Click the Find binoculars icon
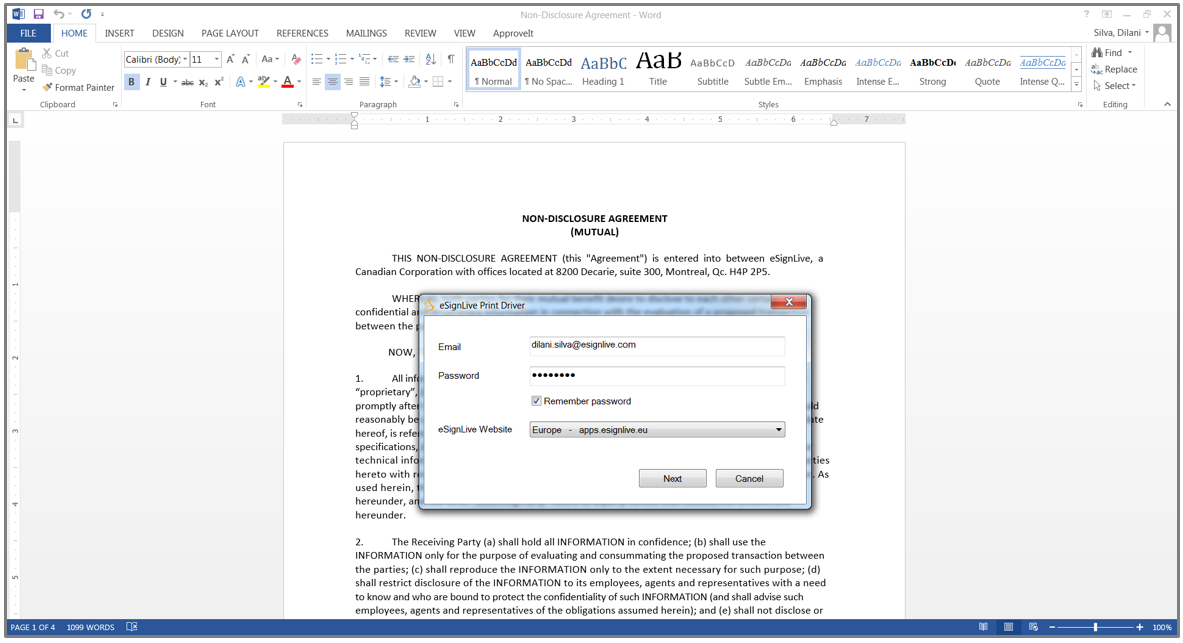This screenshot has width=1183, height=643. (1097, 53)
